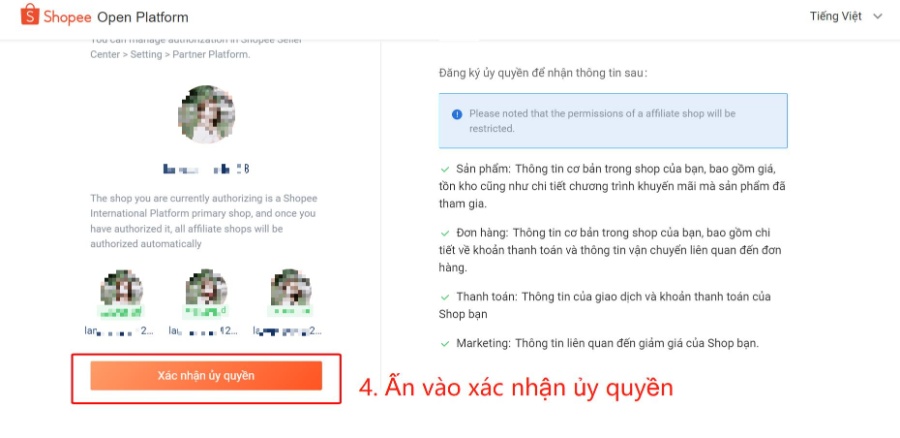Click the green checkmark beside Đơn hàng

tap(445, 234)
